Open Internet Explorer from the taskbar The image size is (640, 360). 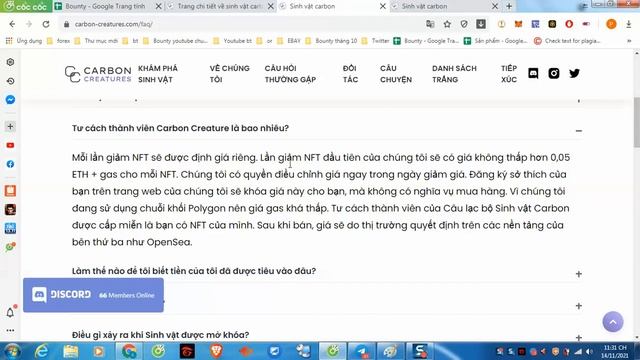click(x=42, y=351)
